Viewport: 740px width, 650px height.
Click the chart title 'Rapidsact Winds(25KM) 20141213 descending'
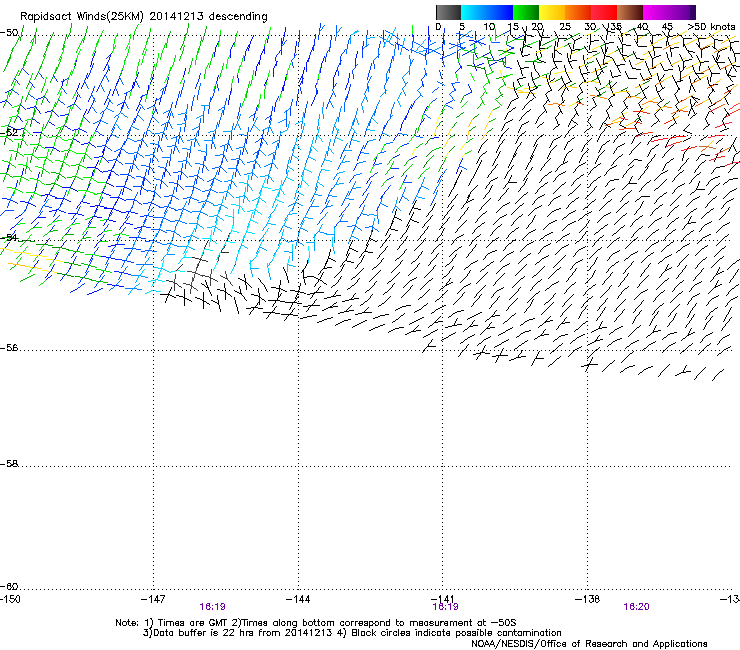coord(143,17)
